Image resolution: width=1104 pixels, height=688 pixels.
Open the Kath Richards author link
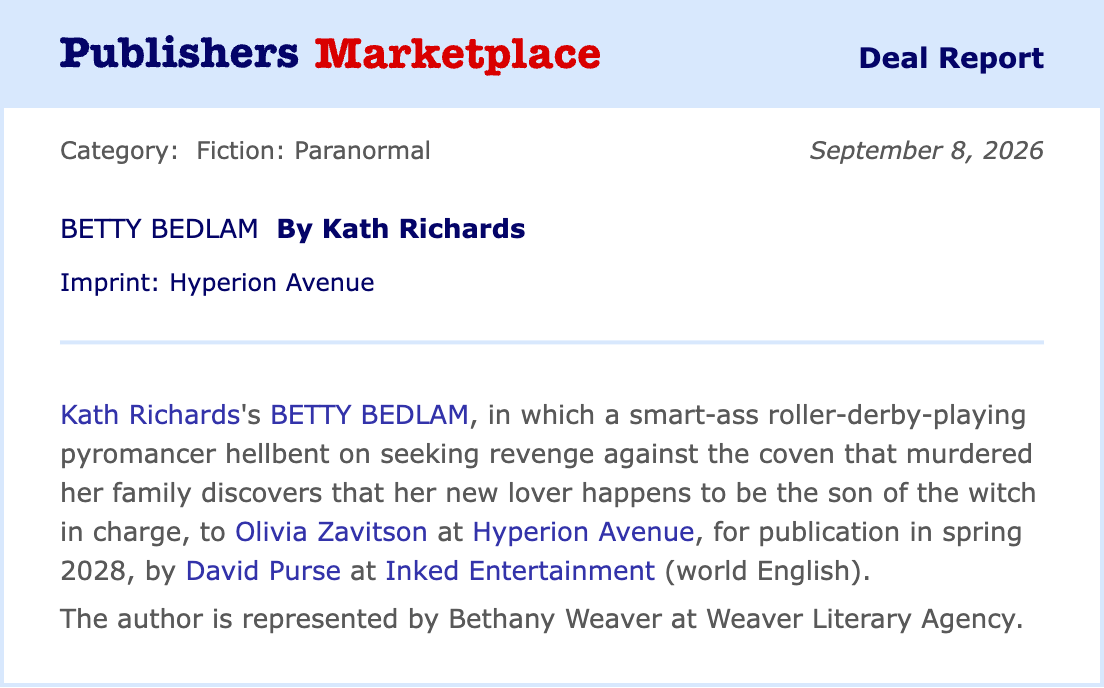click(x=150, y=415)
